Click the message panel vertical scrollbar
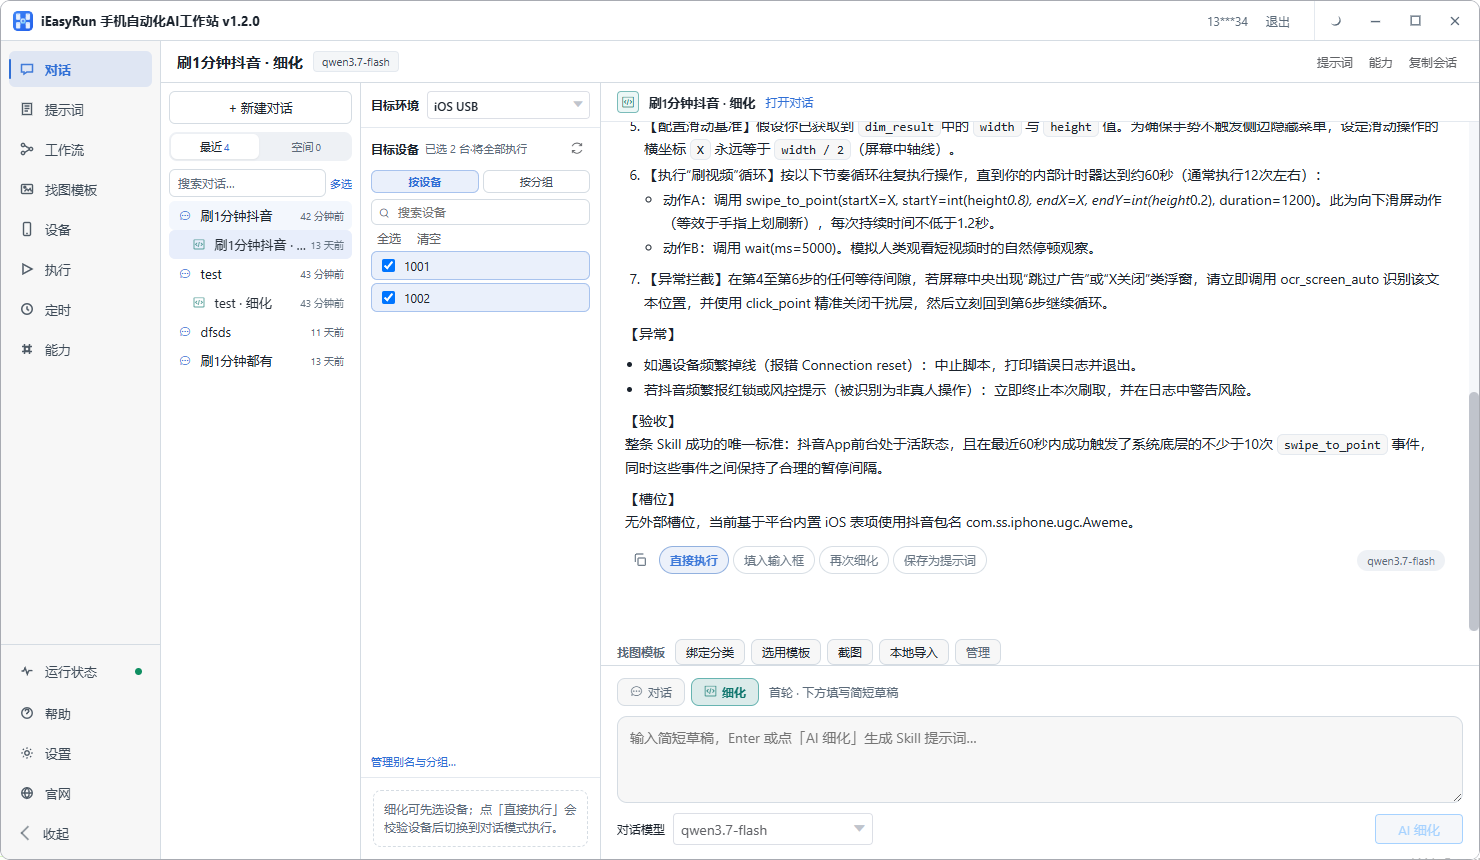Image resolution: width=1480 pixels, height=860 pixels. coord(1474,511)
